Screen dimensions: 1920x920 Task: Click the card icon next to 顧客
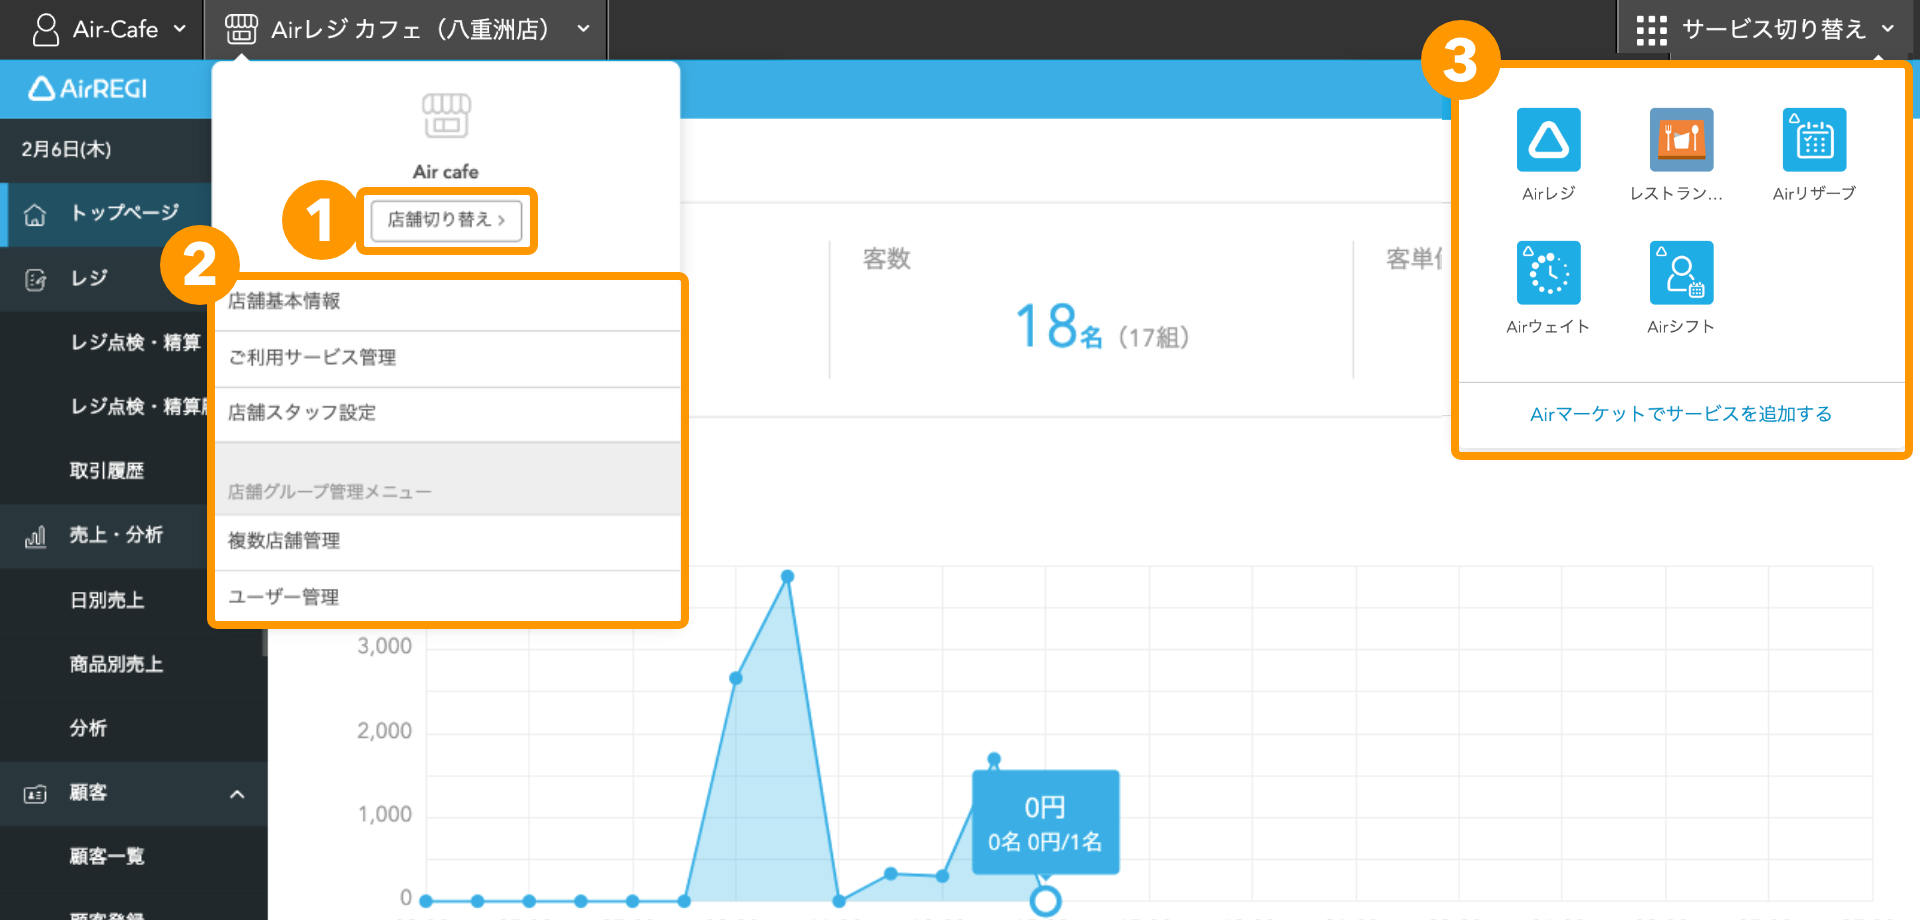pos(35,794)
